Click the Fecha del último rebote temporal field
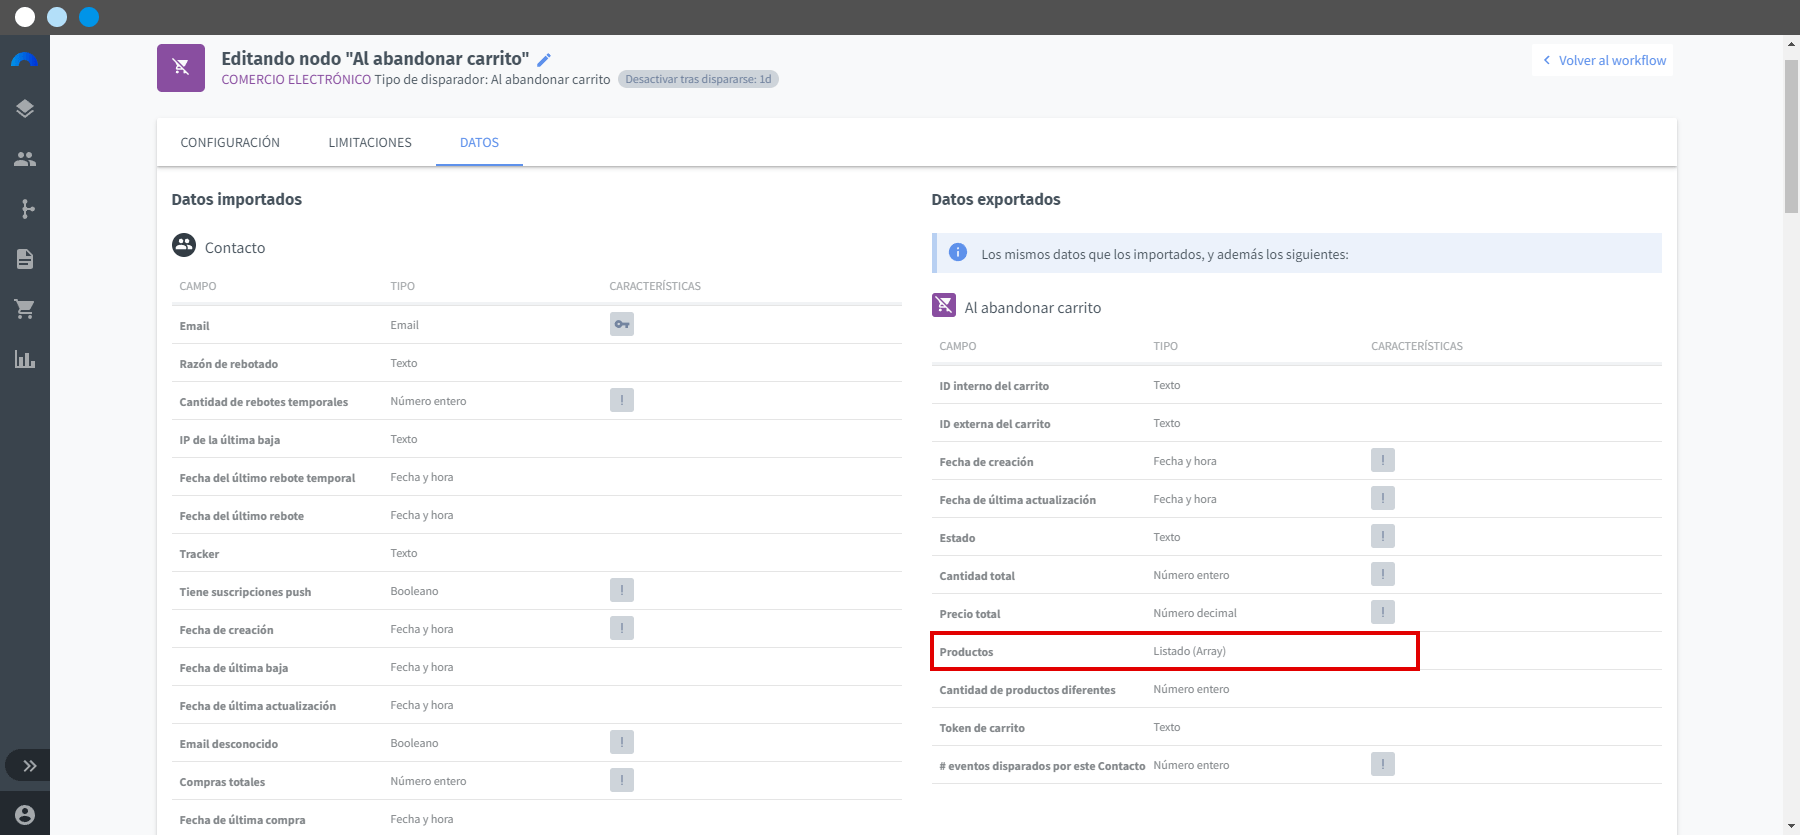1800x835 pixels. [x=267, y=478]
